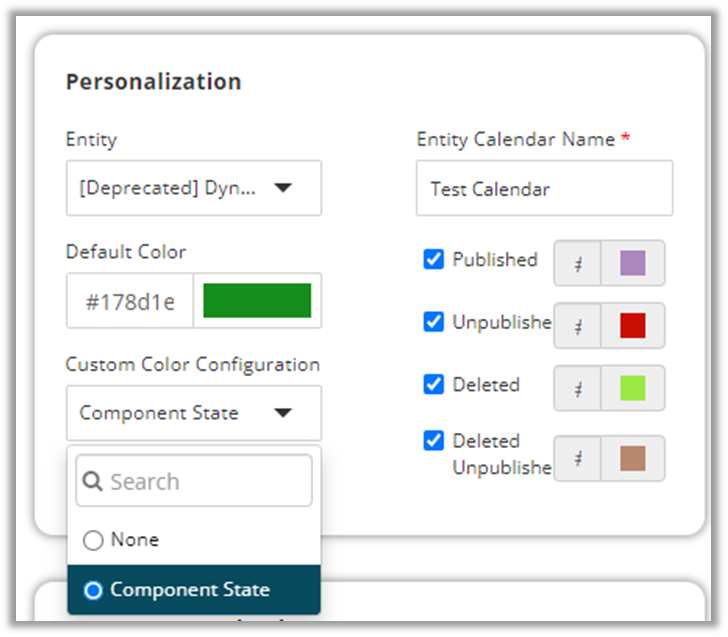Uncheck the Unpublished checkbox

click(434, 322)
